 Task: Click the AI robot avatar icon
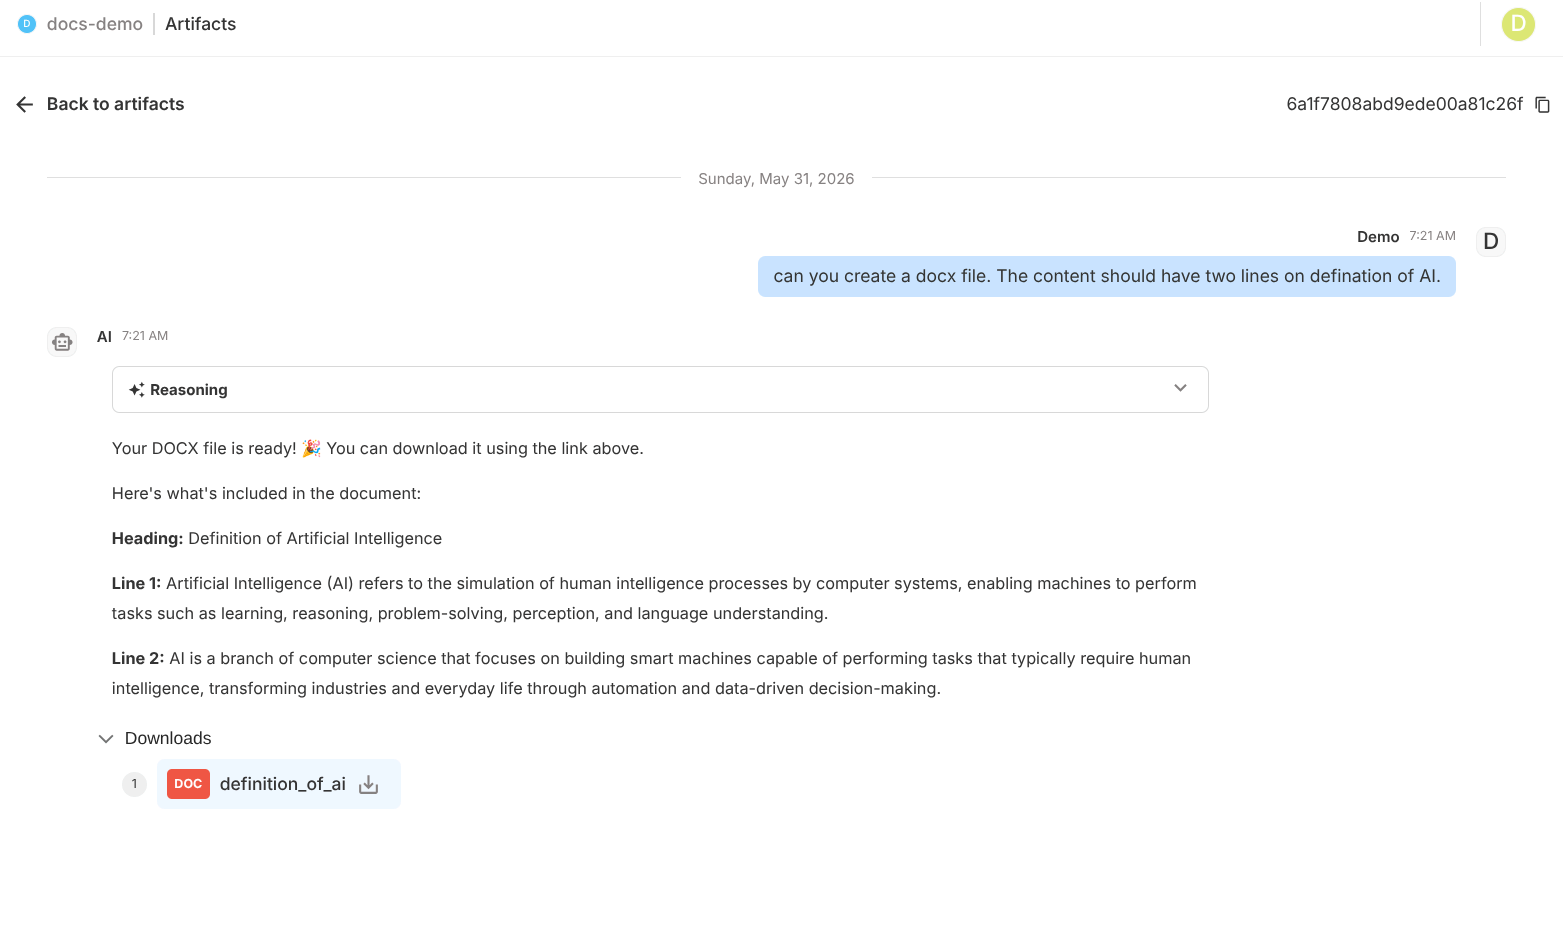[62, 342]
